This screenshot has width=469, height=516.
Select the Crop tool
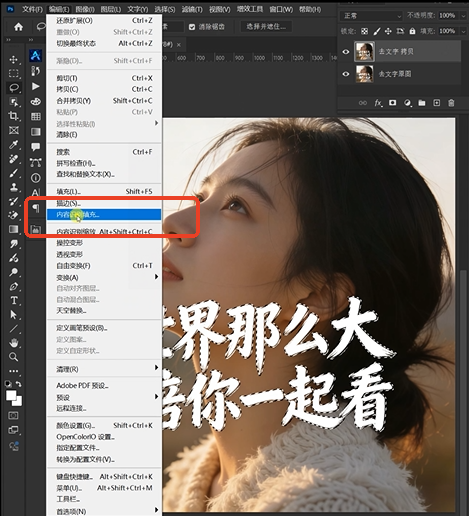(13, 116)
